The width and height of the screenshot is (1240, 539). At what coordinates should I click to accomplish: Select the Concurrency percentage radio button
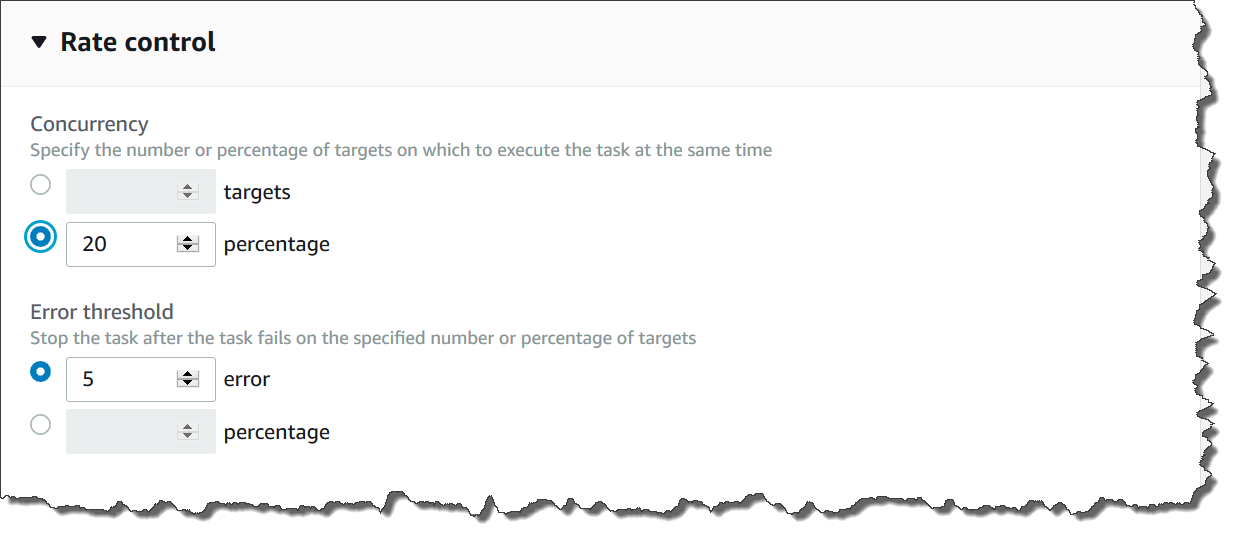click(40, 238)
